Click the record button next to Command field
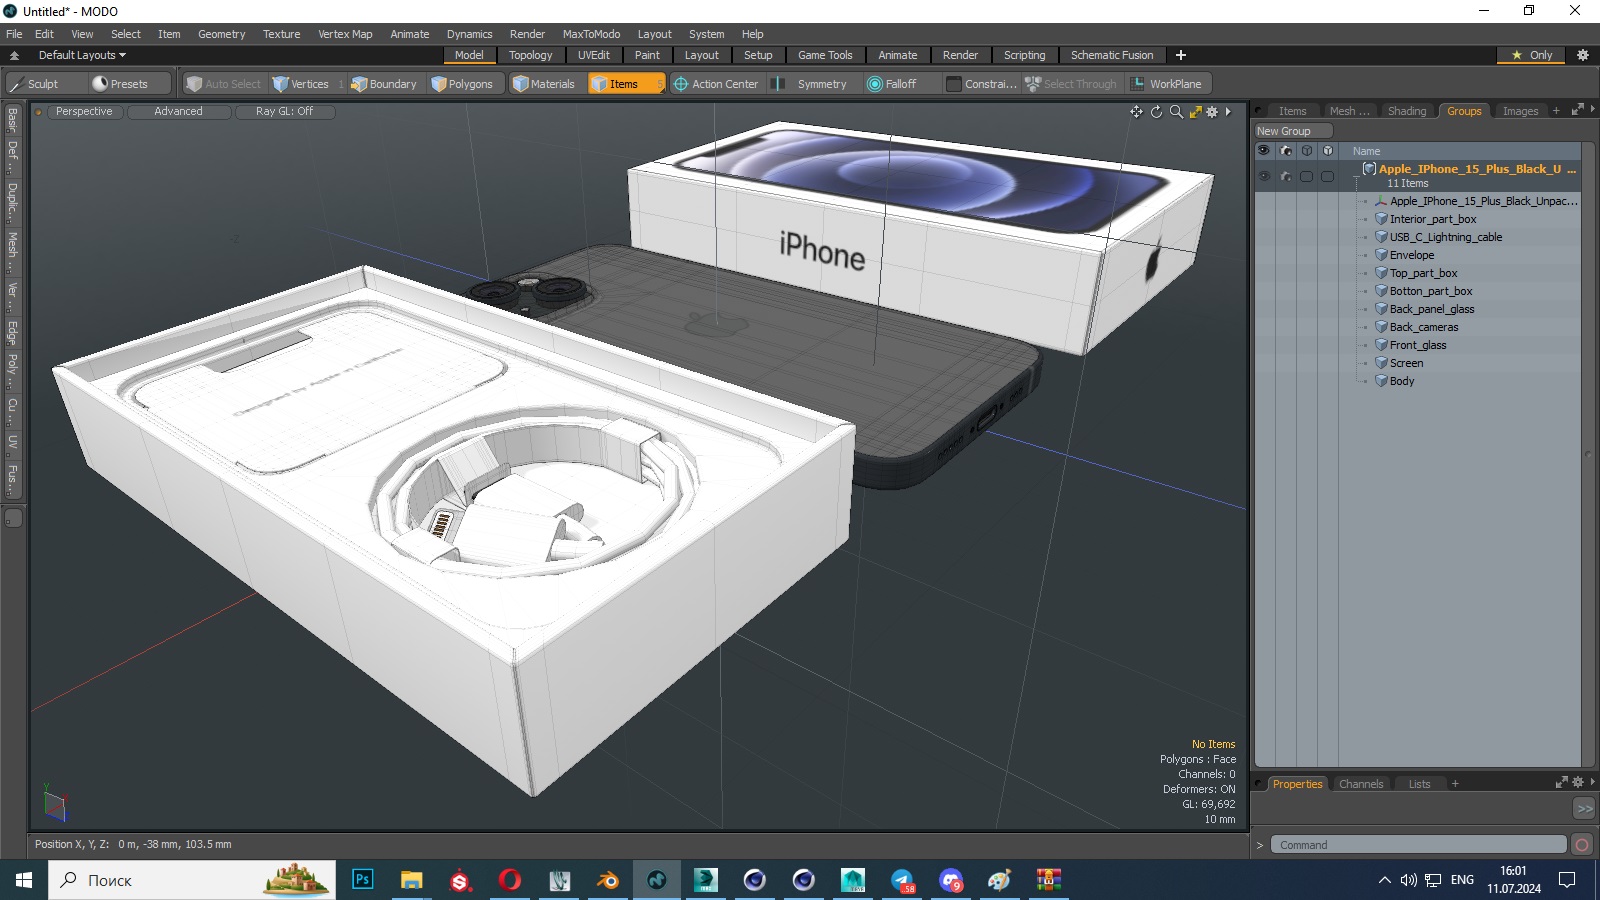 pos(1582,845)
